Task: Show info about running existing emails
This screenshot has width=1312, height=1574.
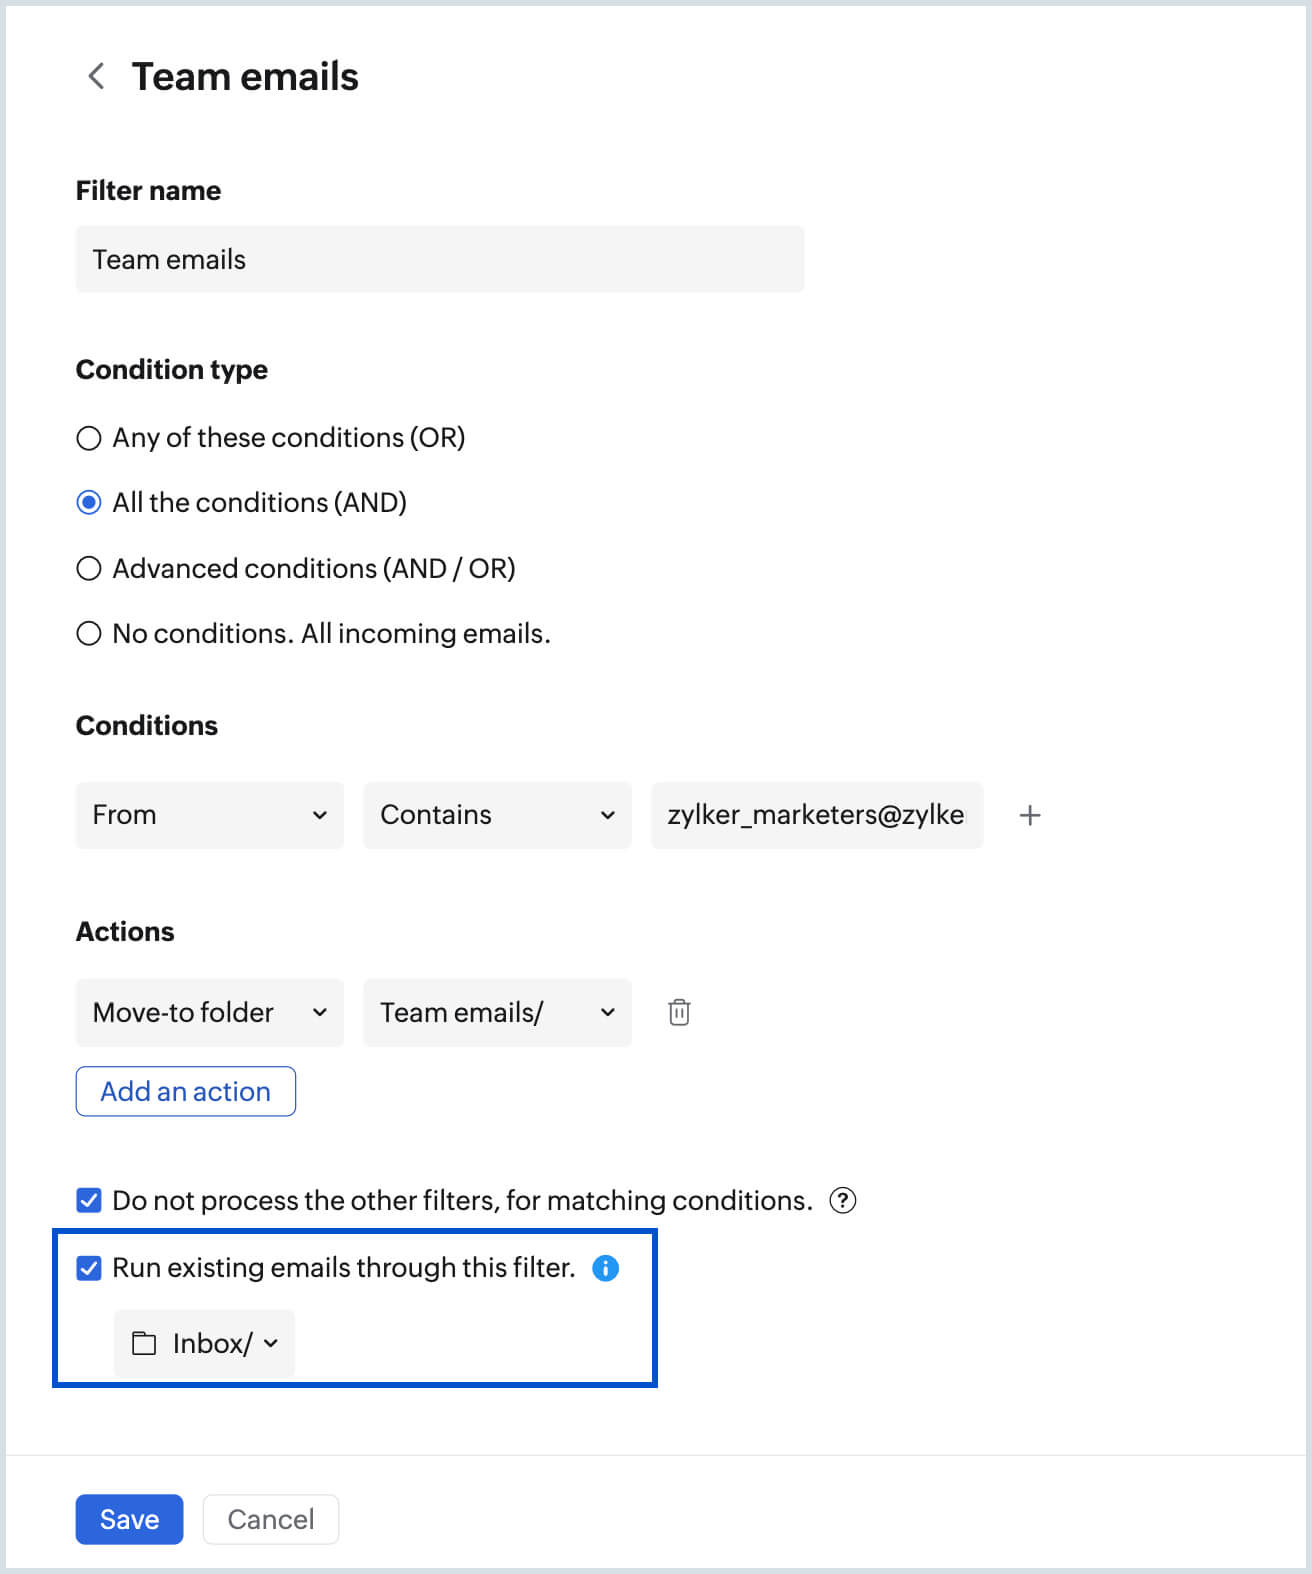Action: (606, 1268)
